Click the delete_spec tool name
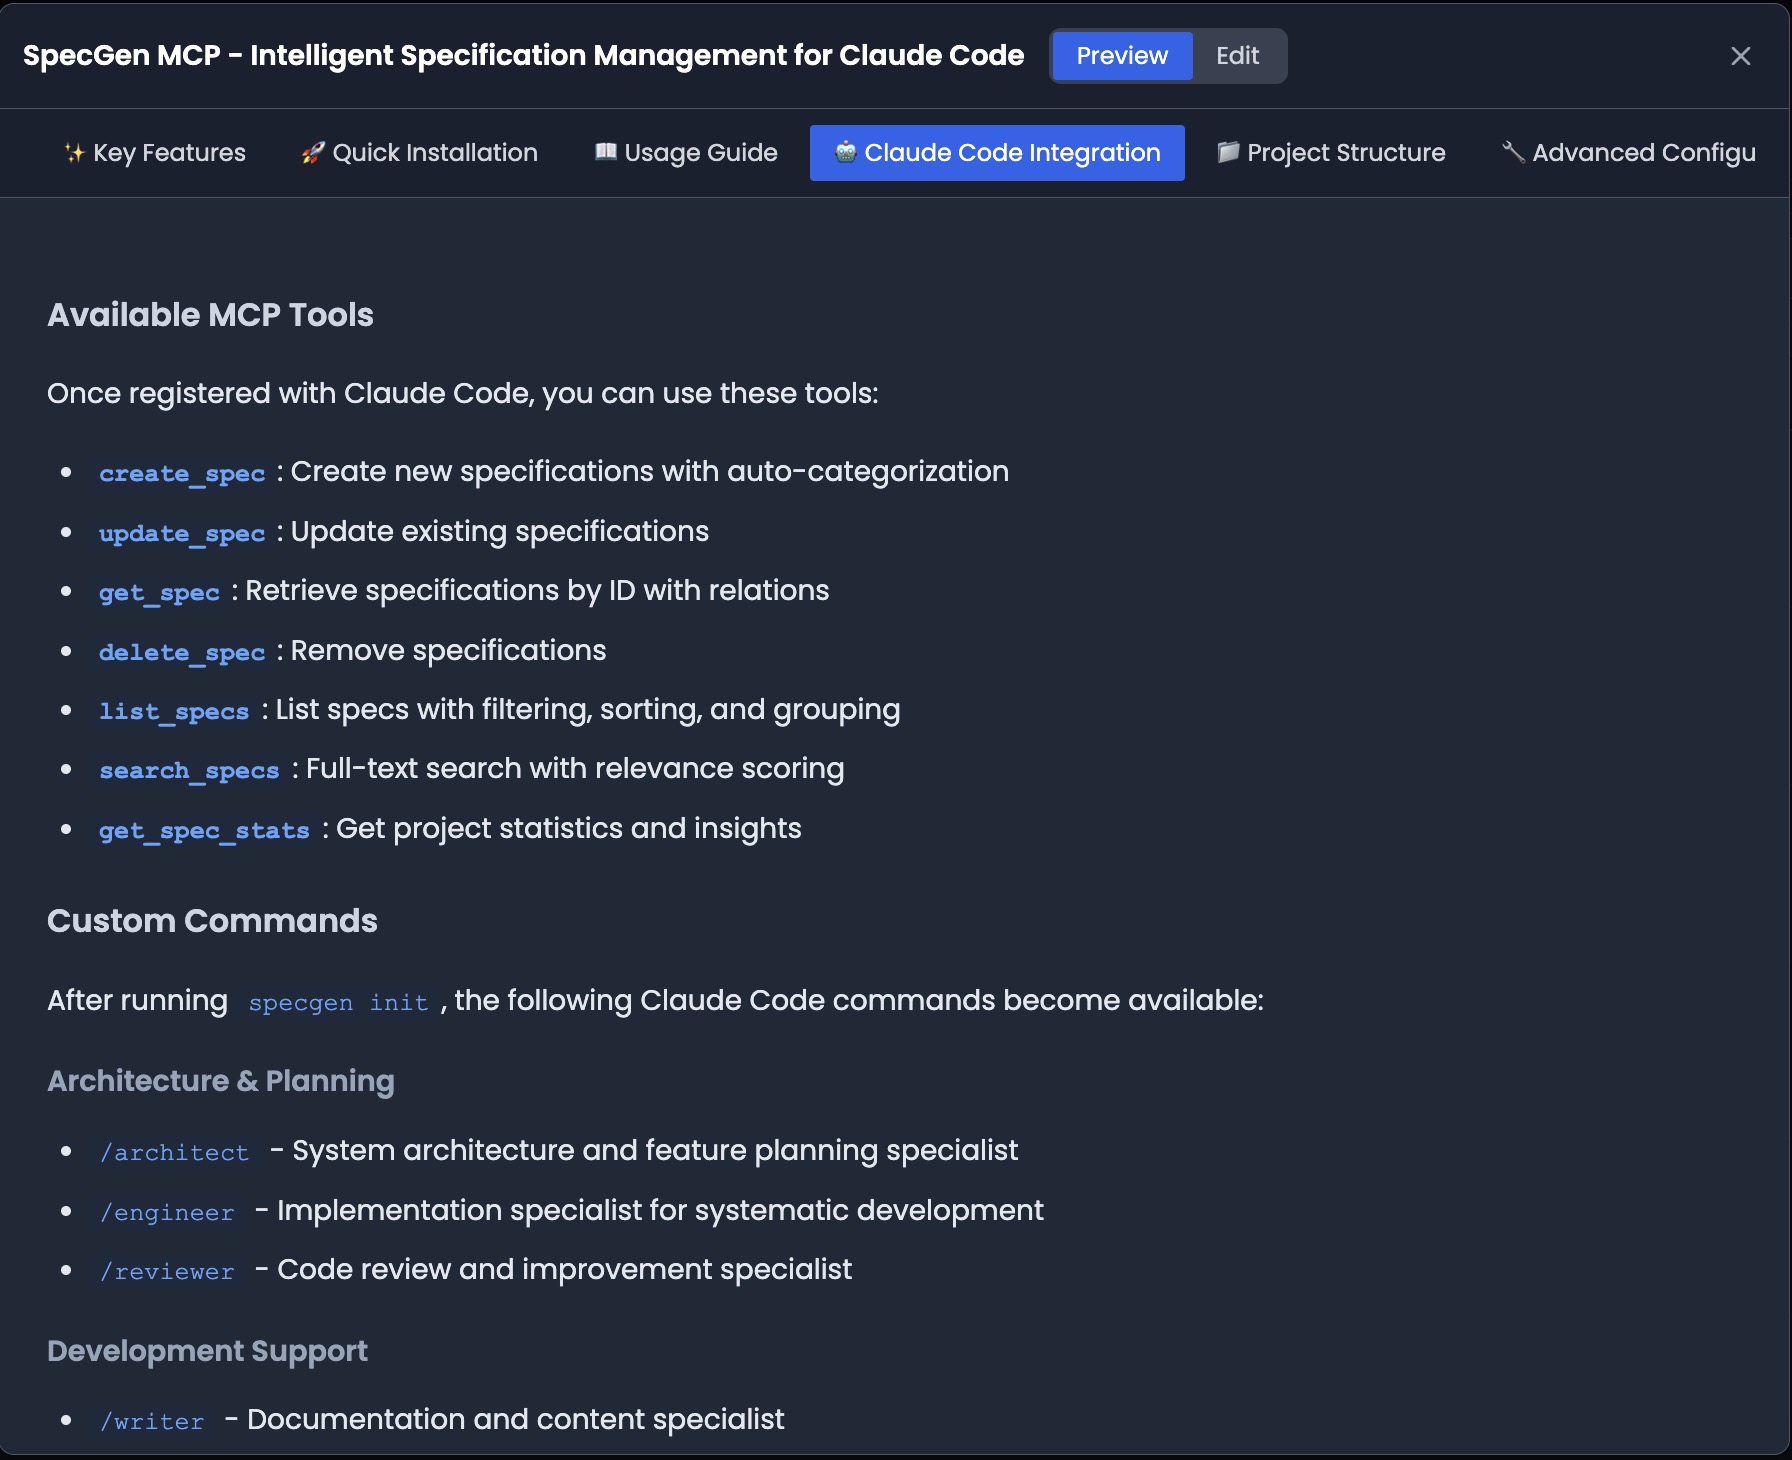Screen dimensions: 1792x1460 pos(182,652)
